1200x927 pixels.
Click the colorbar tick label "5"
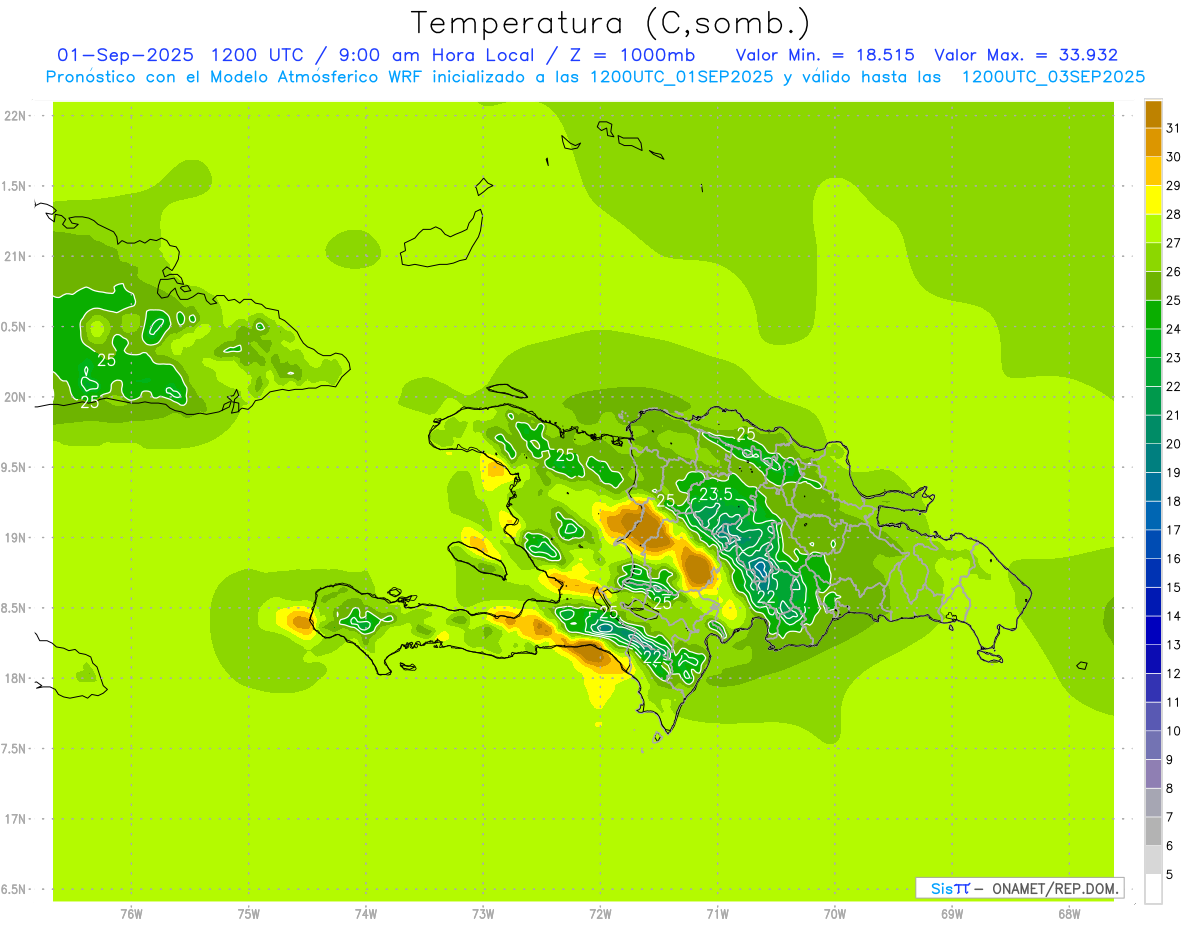[1170, 874]
